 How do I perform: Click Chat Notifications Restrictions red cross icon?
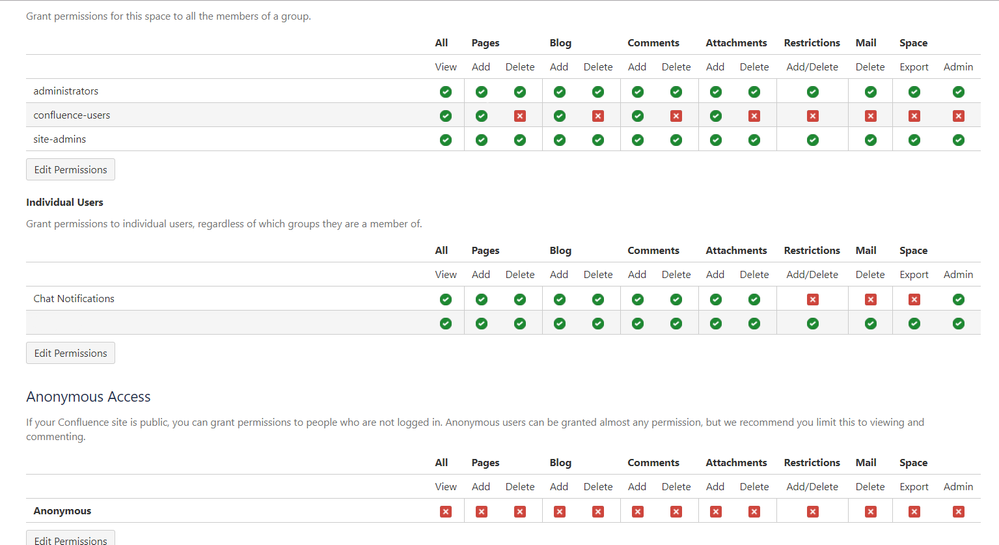tap(812, 300)
